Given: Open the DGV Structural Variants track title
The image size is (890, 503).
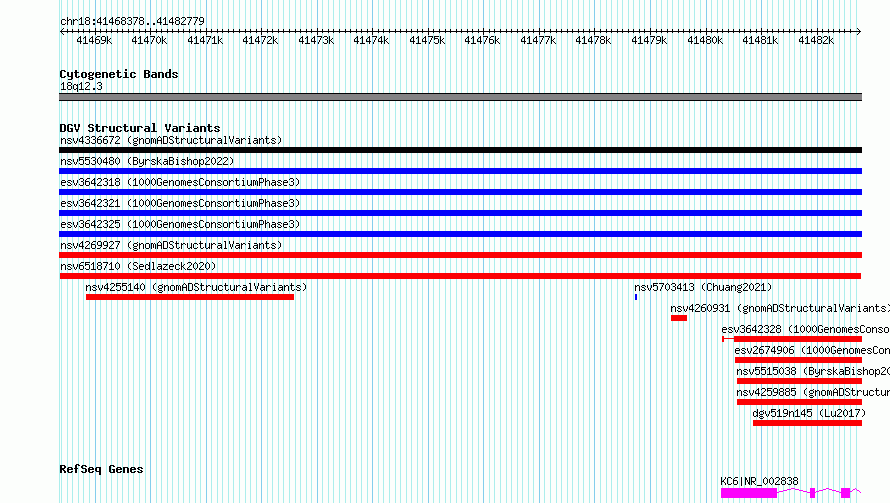Looking at the screenshot, I should coord(140,128).
